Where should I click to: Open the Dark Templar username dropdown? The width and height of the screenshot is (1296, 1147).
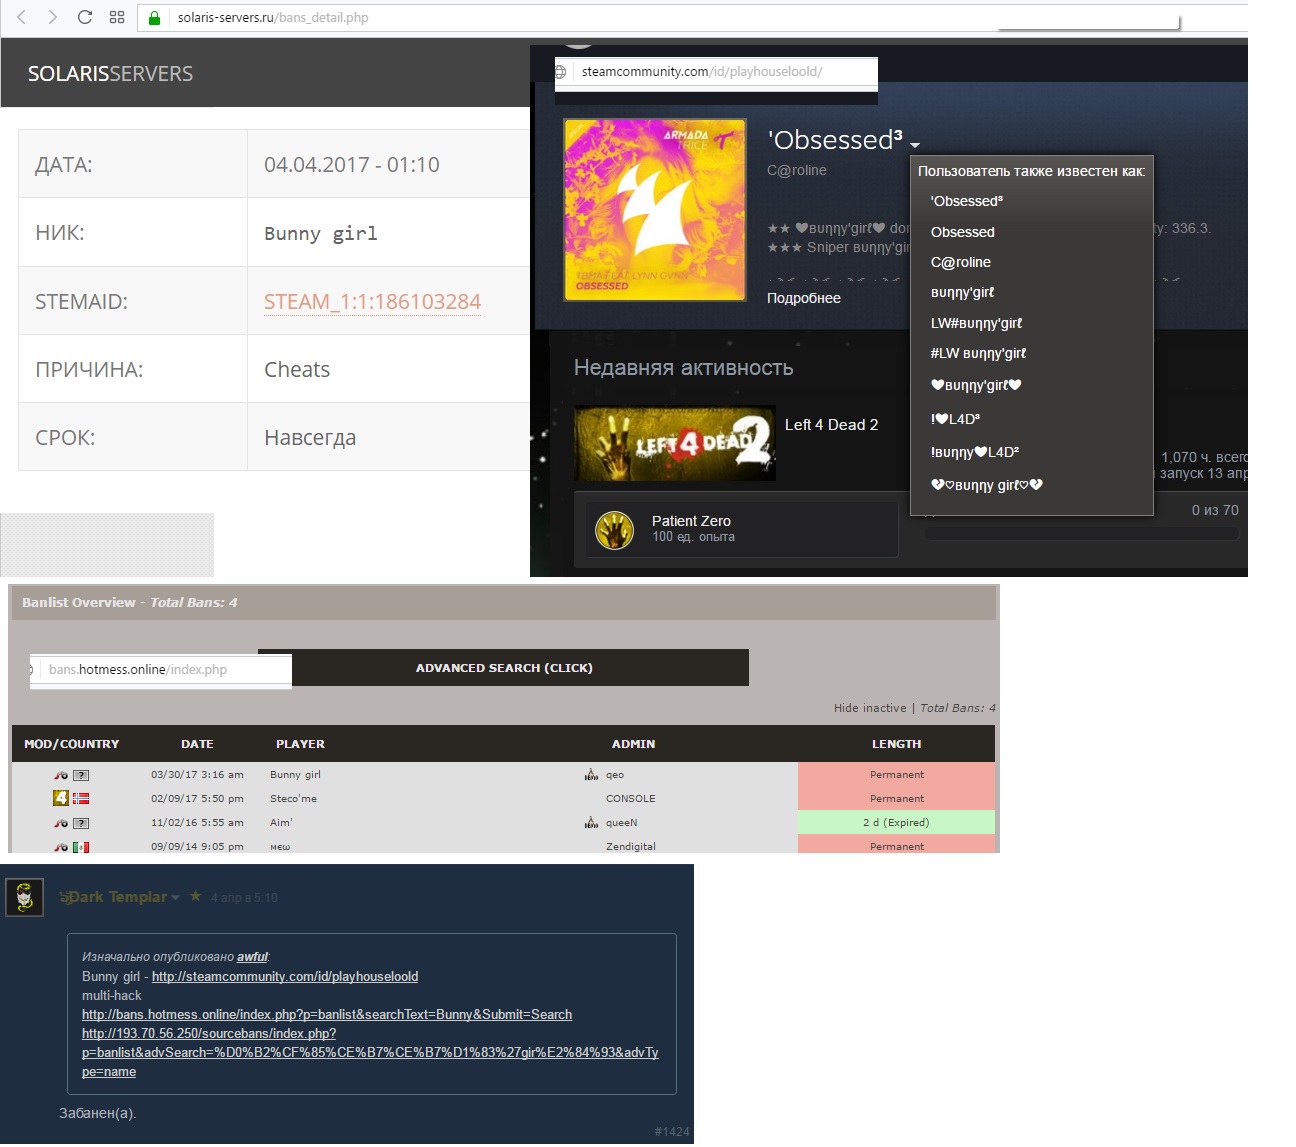click(x=175, y=898)
